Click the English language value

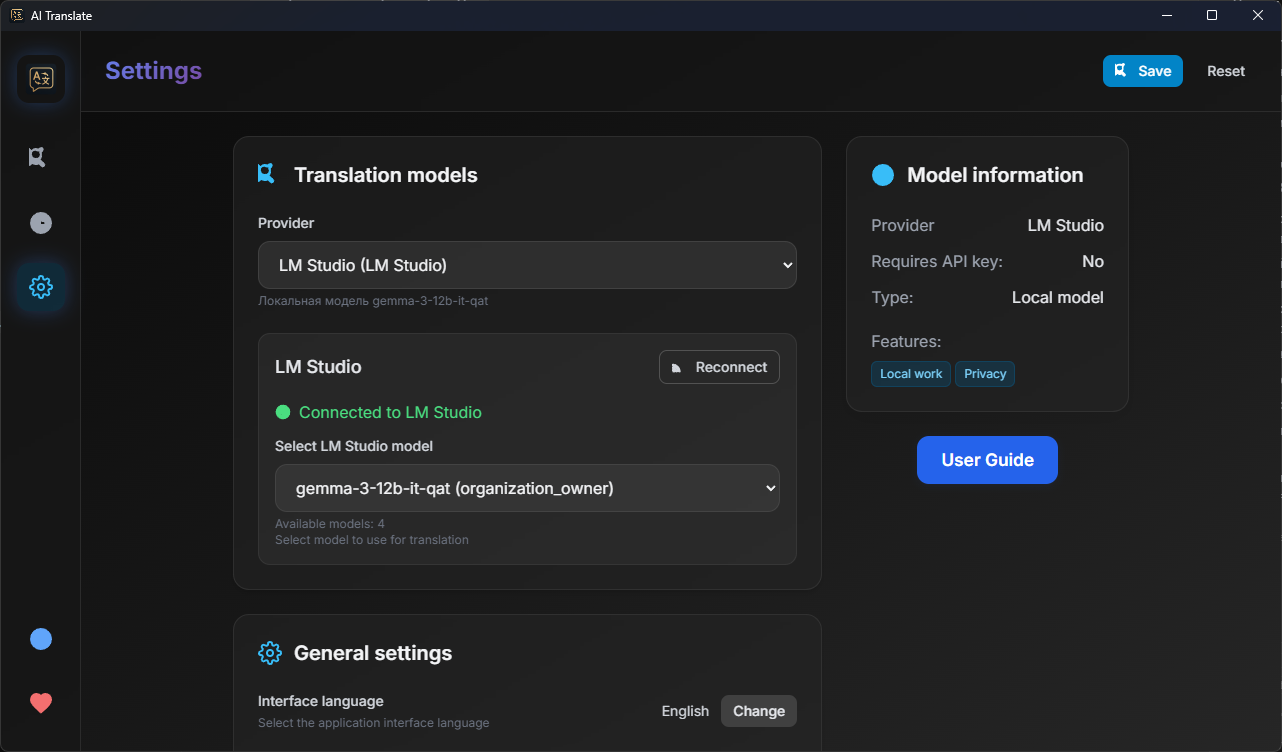pyautogui.click(x=685, y=711)
